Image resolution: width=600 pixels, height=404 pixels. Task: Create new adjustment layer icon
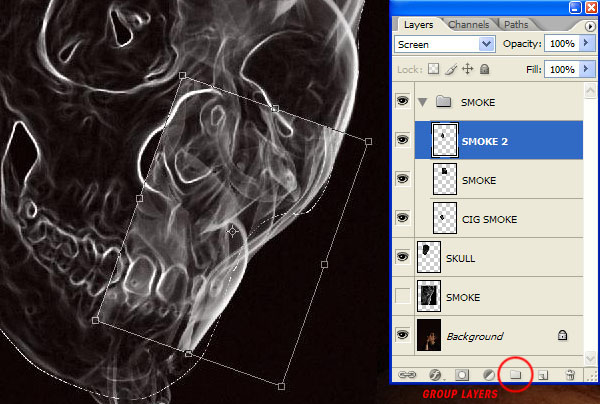click(489, 375)
